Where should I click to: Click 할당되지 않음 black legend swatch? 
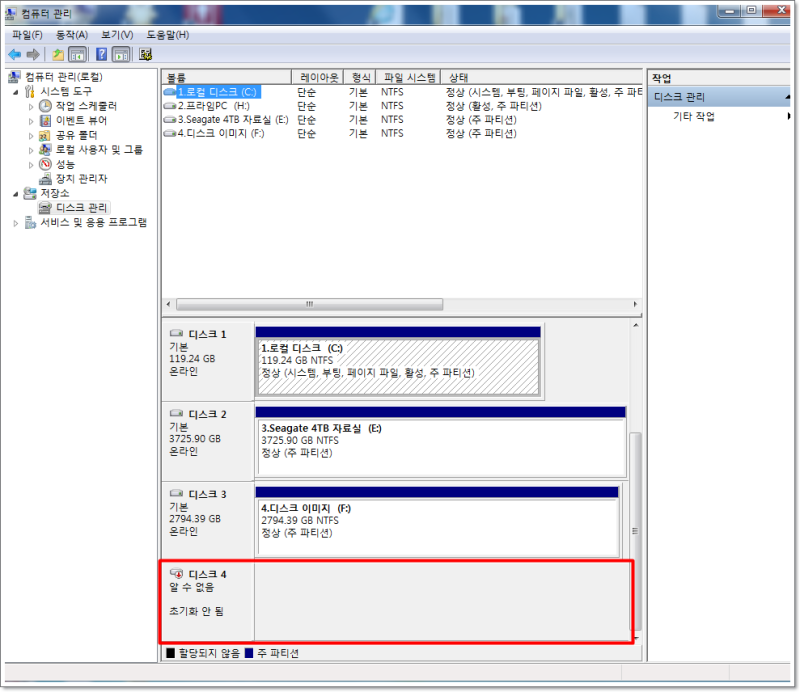[170, 653]
